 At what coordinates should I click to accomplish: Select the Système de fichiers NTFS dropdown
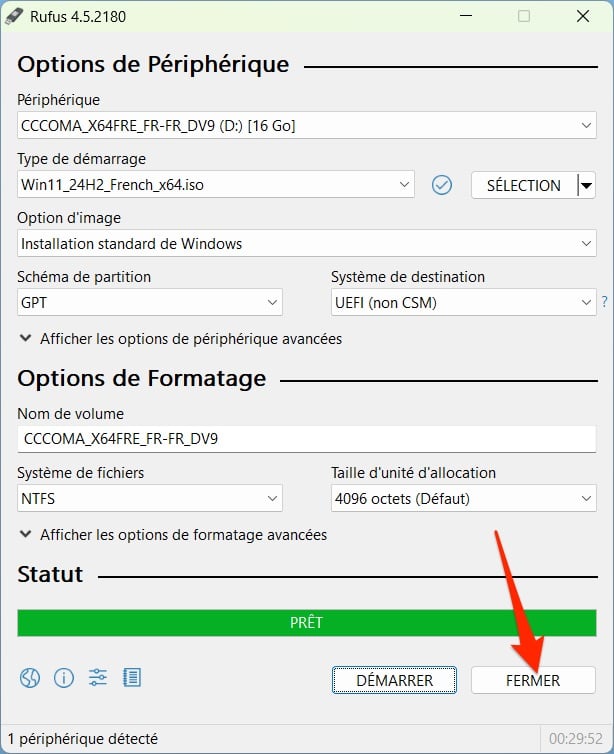point(150,498)
